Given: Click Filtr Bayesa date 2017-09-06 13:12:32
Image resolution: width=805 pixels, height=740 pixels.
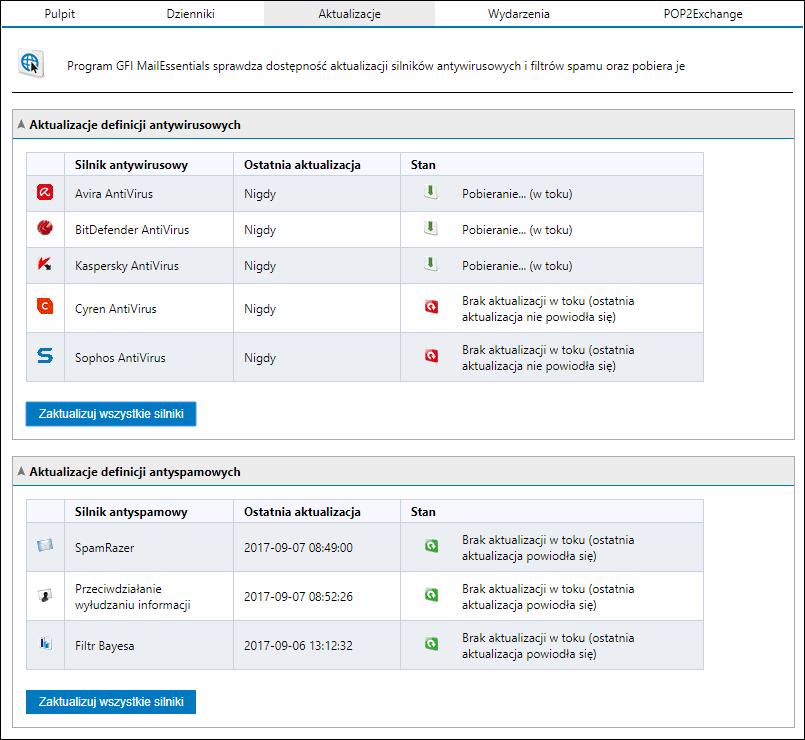Looking at the screenshot, I should coord(298,646).
